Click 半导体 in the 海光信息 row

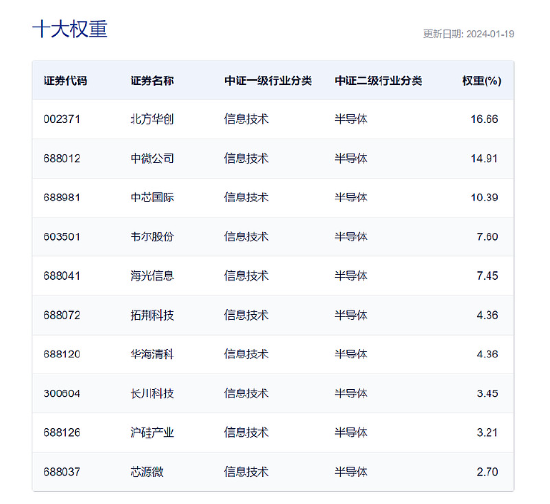pos(351,276)
